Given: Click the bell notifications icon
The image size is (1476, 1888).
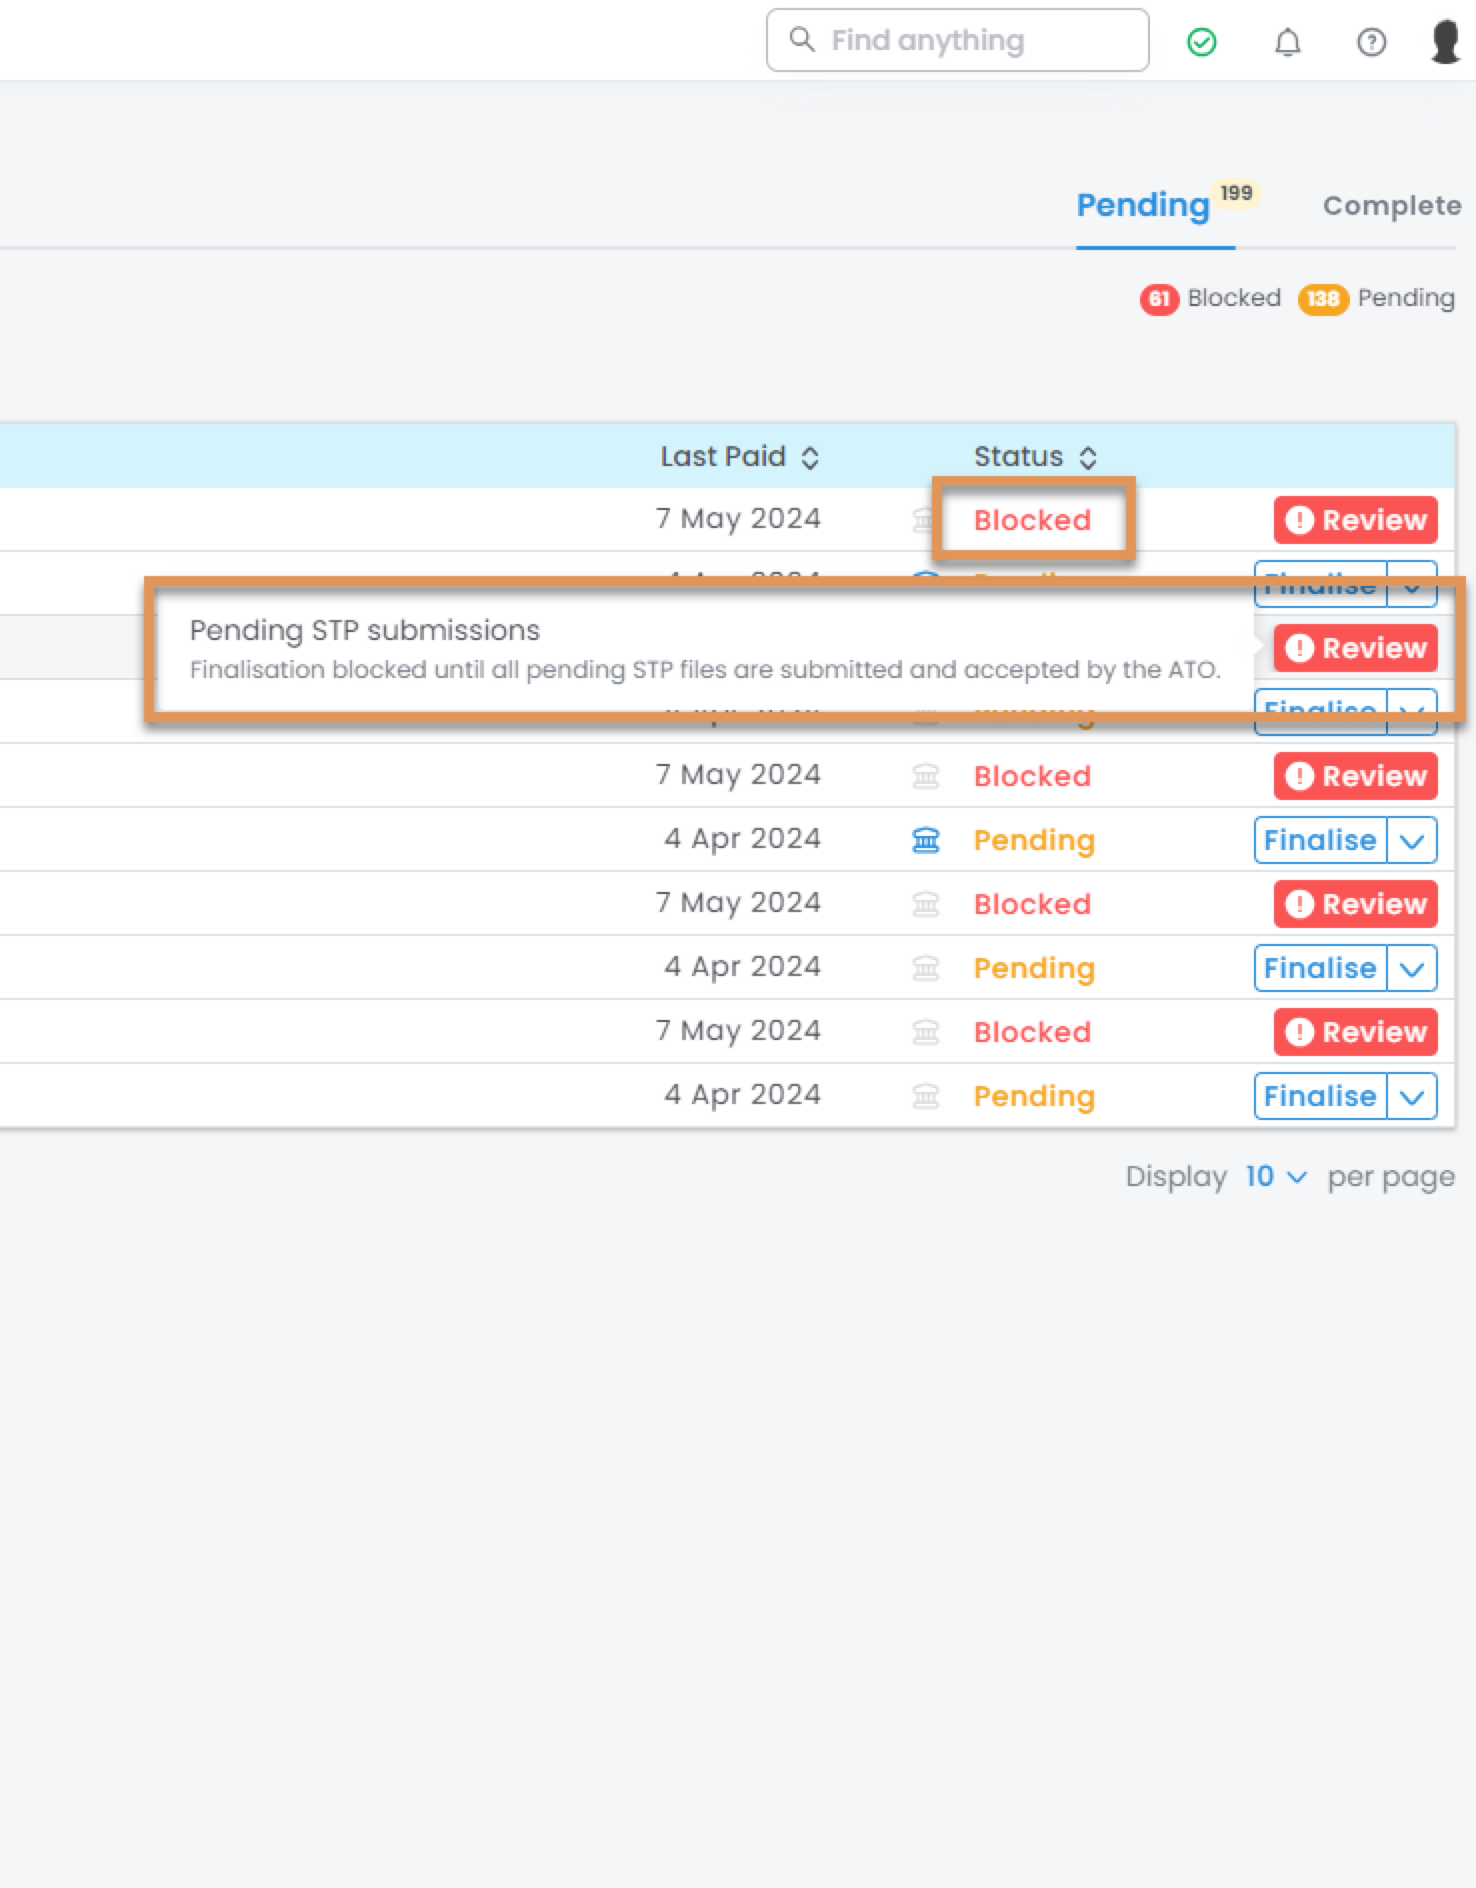Looking at the screenshot, I should (1287, 42).
